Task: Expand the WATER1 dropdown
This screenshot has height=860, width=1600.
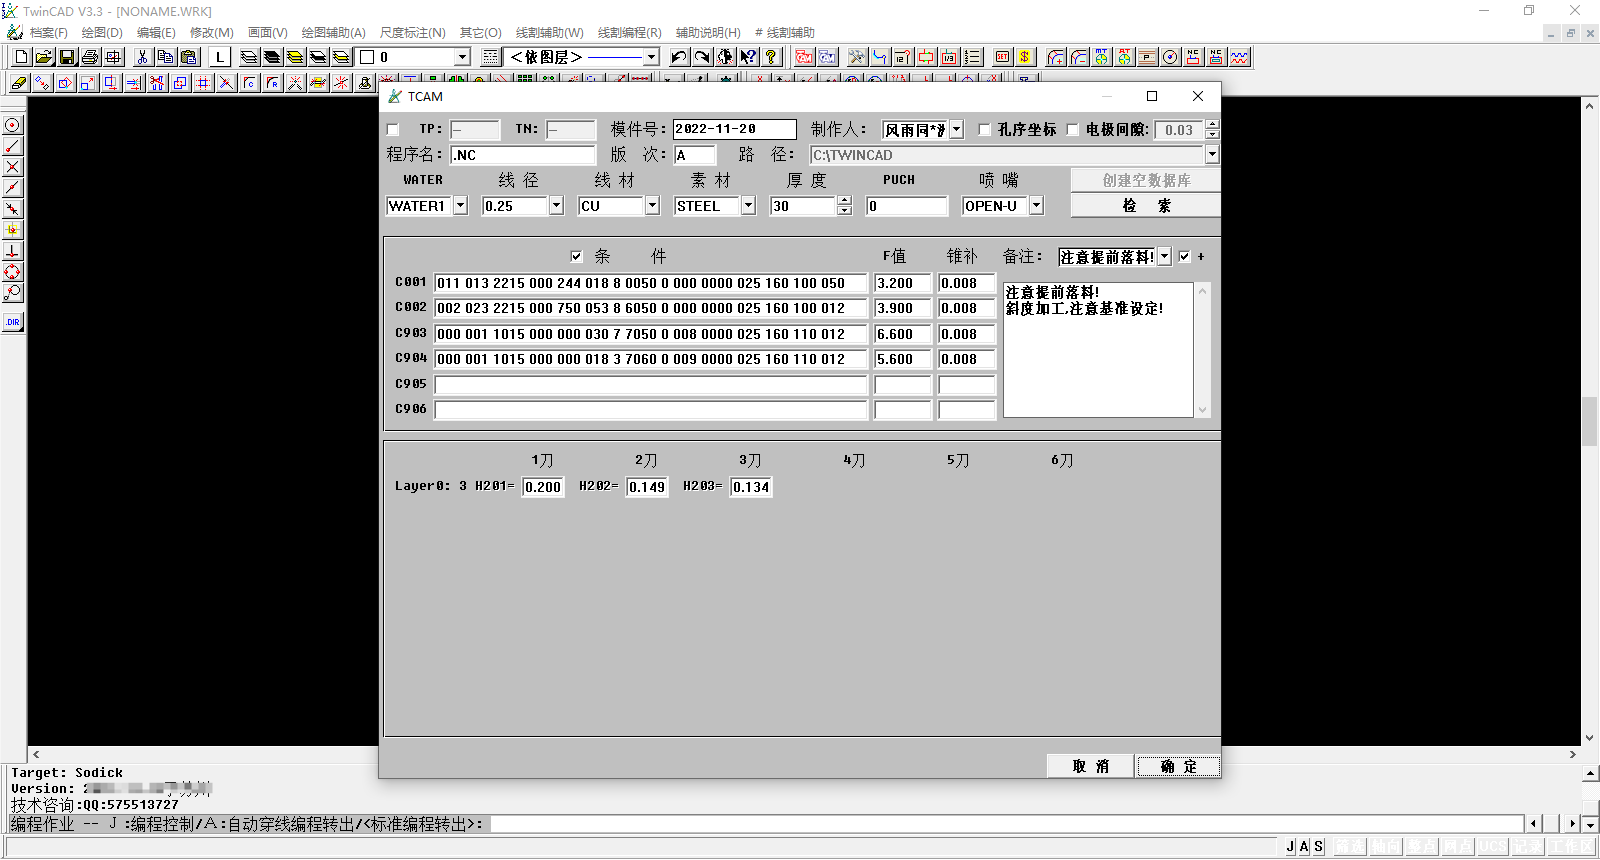Action: (x=460, y=206)
